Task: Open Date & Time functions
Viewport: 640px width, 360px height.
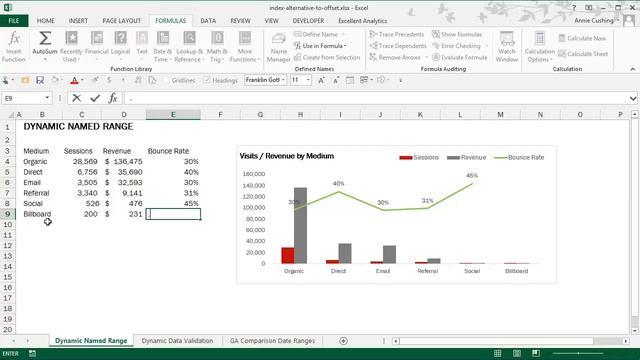Action: [162, 47]
